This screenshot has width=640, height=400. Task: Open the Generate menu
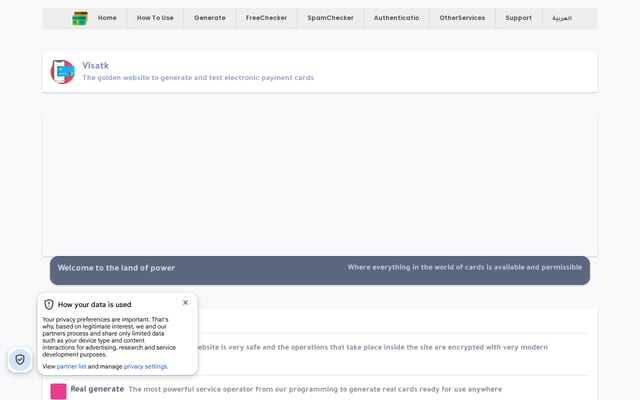click(x=210, y=18)
